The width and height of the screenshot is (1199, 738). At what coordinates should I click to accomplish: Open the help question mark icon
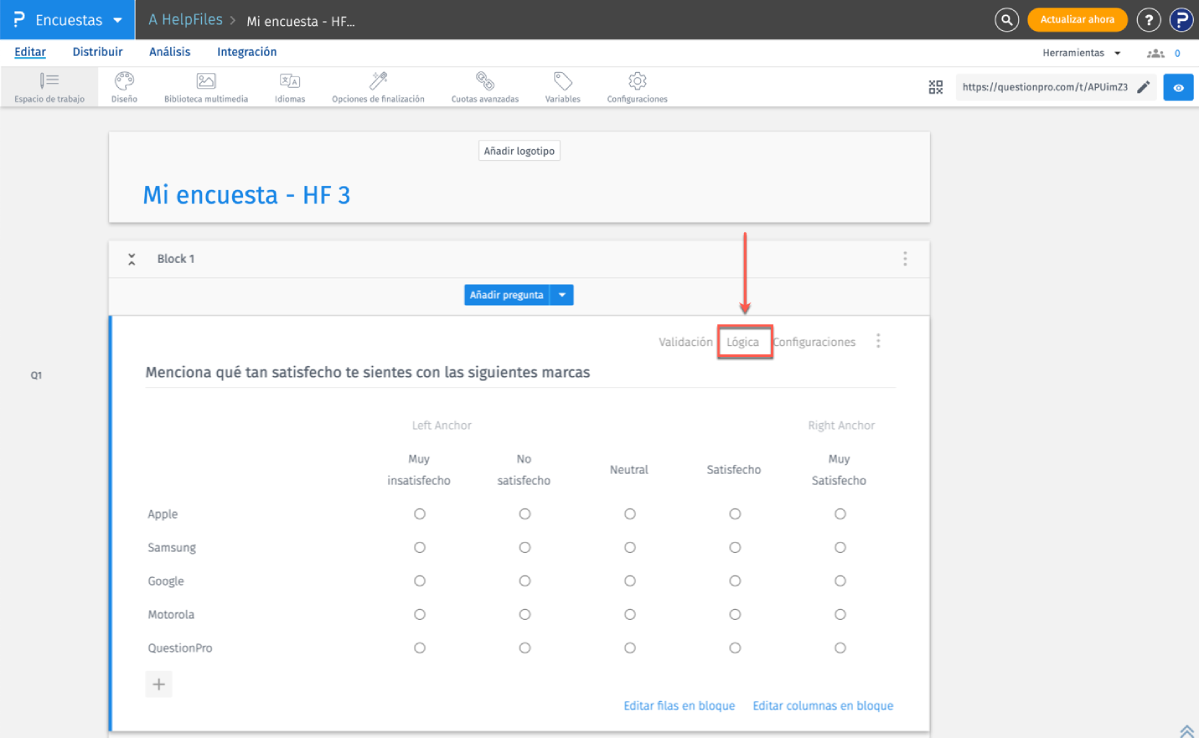pos(1148,20)
